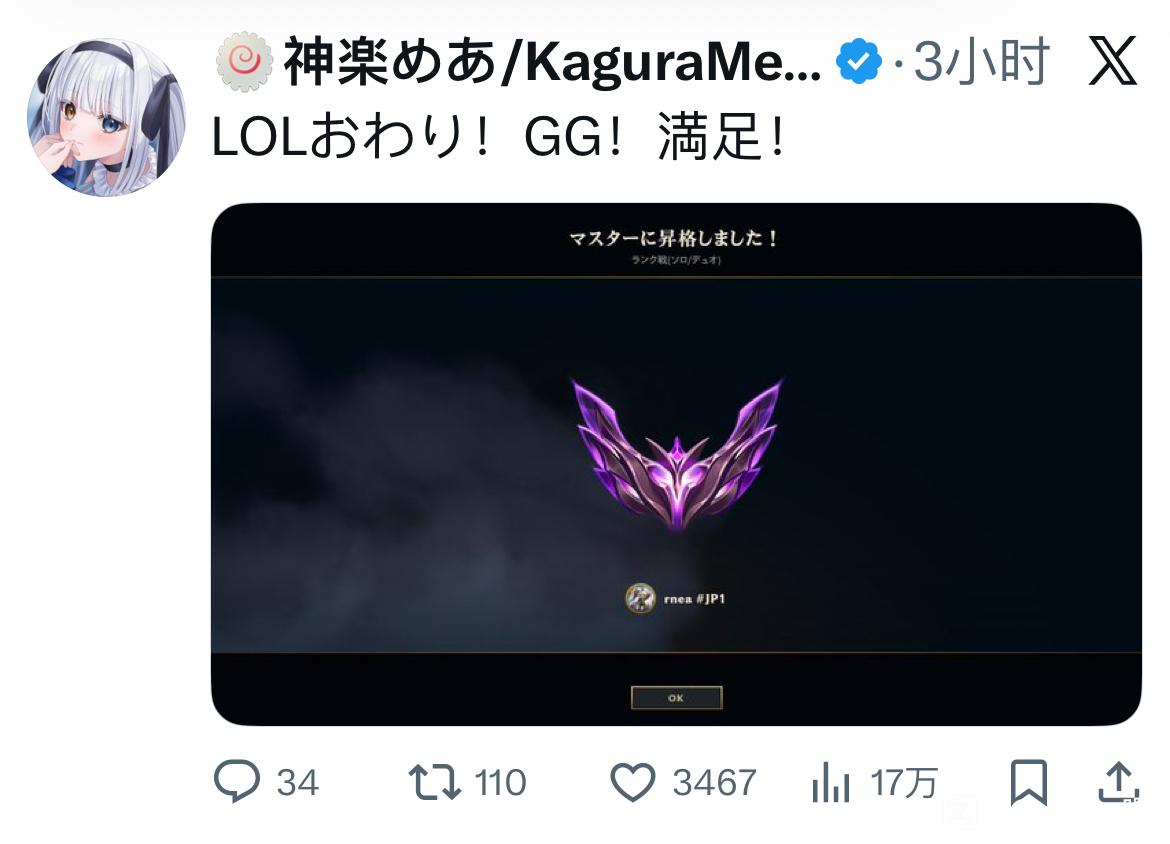Like the post with the heart icon
This screenshot has height=844, width=1170.
[633, 782]
